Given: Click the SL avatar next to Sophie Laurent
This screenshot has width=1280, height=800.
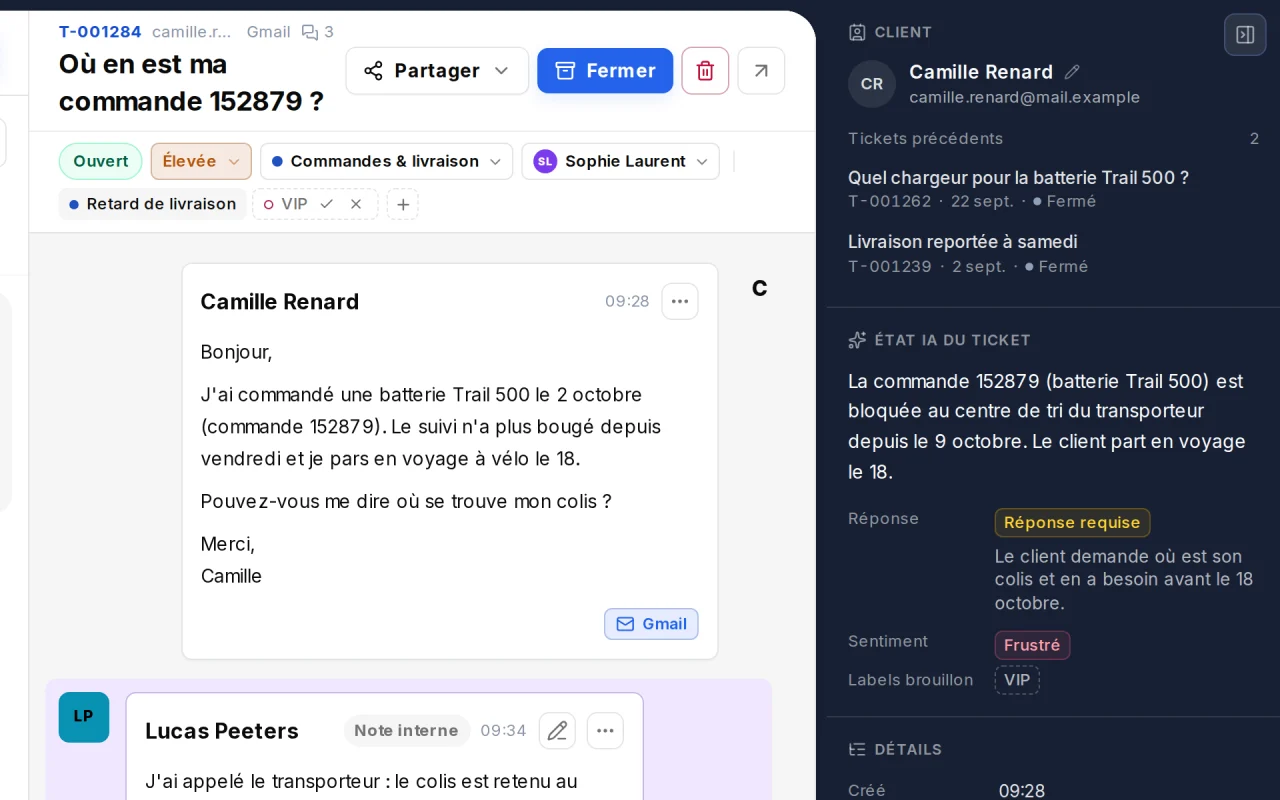Looking at the screenshot, I should pos(545,161).
